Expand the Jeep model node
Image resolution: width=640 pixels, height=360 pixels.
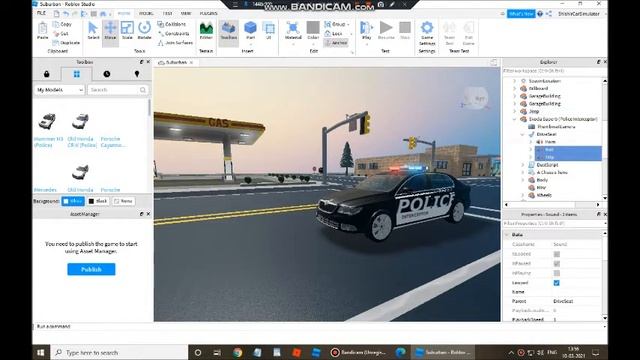click(x=515, y=111)
